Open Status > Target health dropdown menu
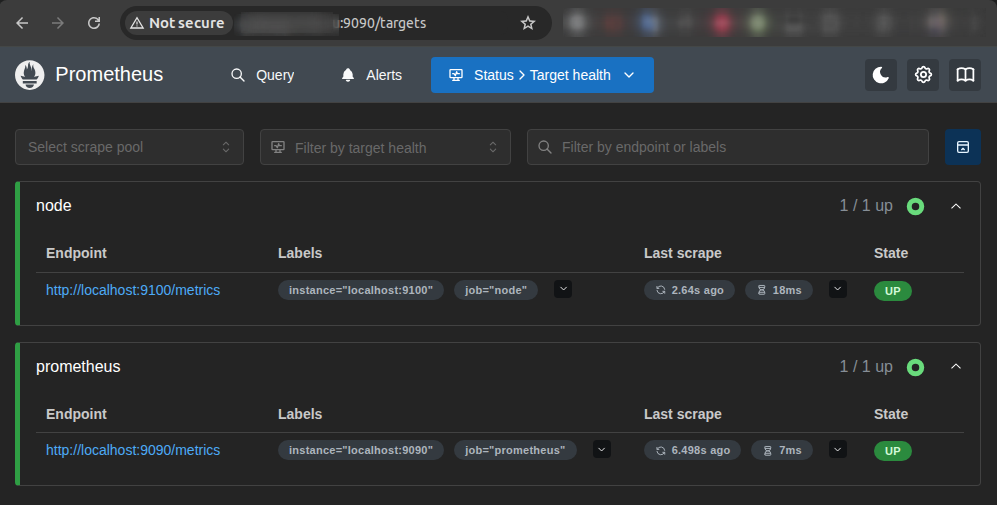The width and height of the screenshot is (997, 505). [x=542, y=75]
